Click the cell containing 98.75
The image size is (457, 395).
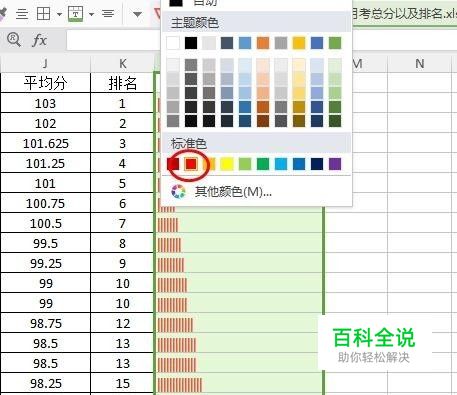point(45,323)
